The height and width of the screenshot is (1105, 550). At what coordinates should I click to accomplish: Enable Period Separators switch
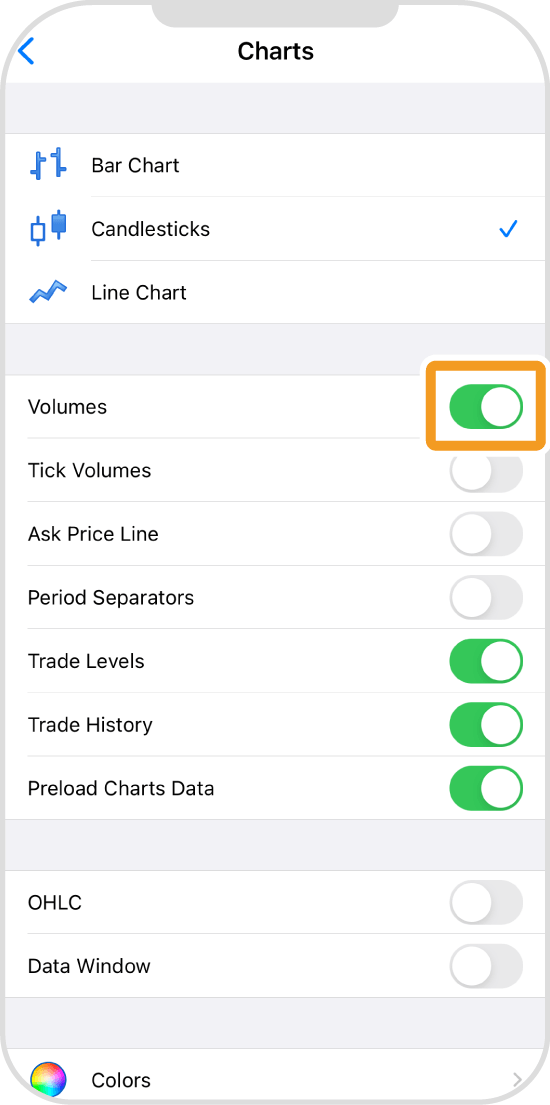point(487,598)
